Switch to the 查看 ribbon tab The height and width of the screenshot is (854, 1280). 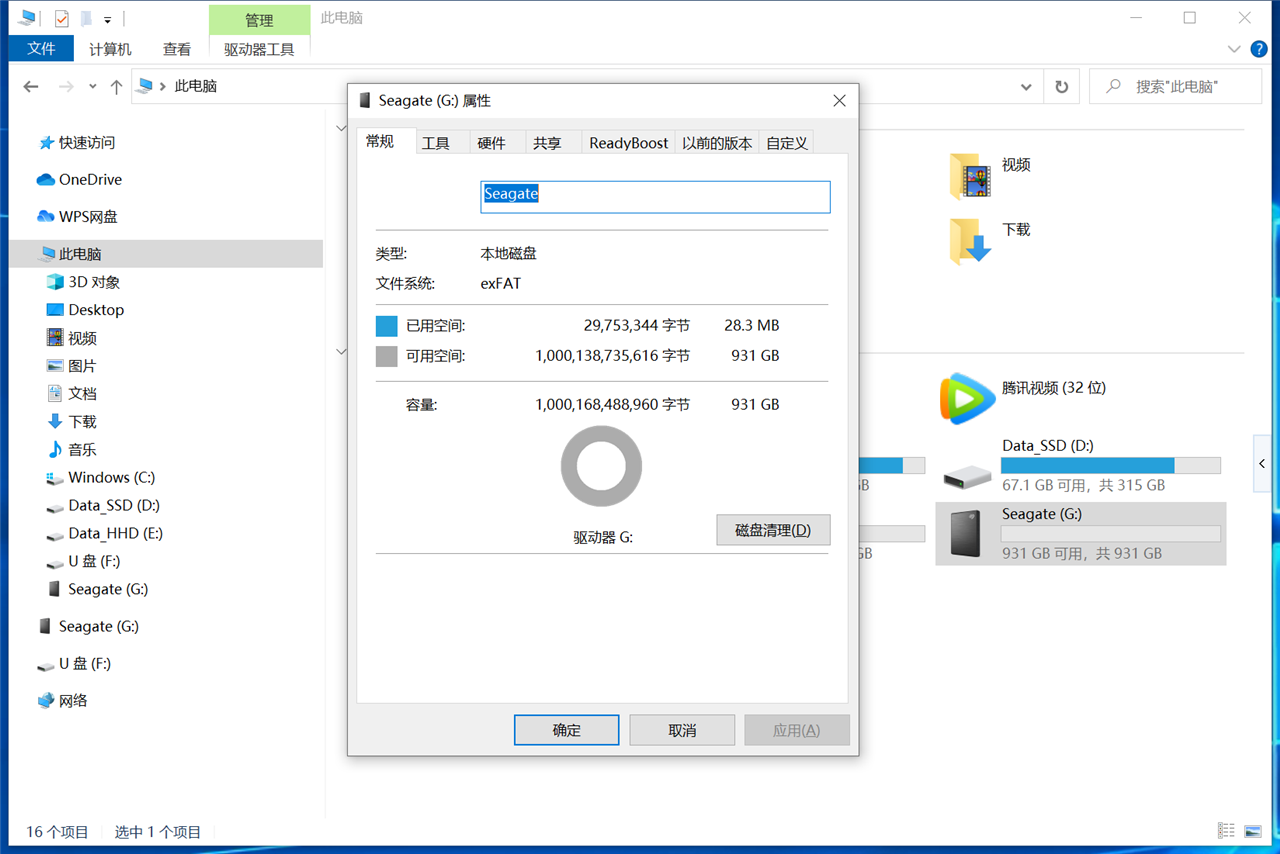(x=177, y=49)
